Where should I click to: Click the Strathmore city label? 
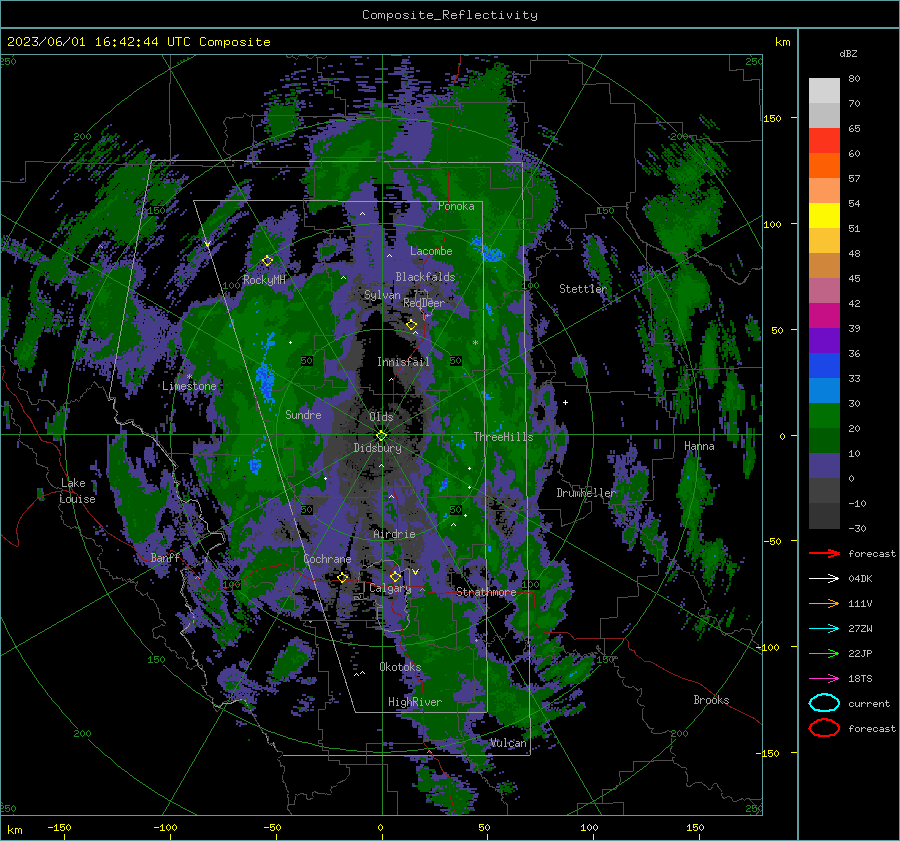point(486,592)
